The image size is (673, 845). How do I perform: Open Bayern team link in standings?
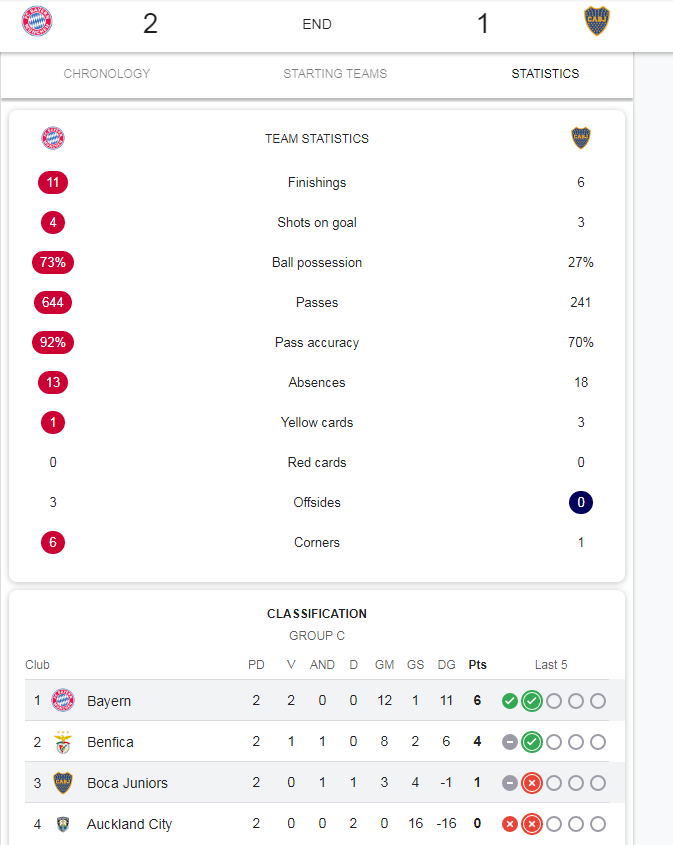click(x=109, y=701)
